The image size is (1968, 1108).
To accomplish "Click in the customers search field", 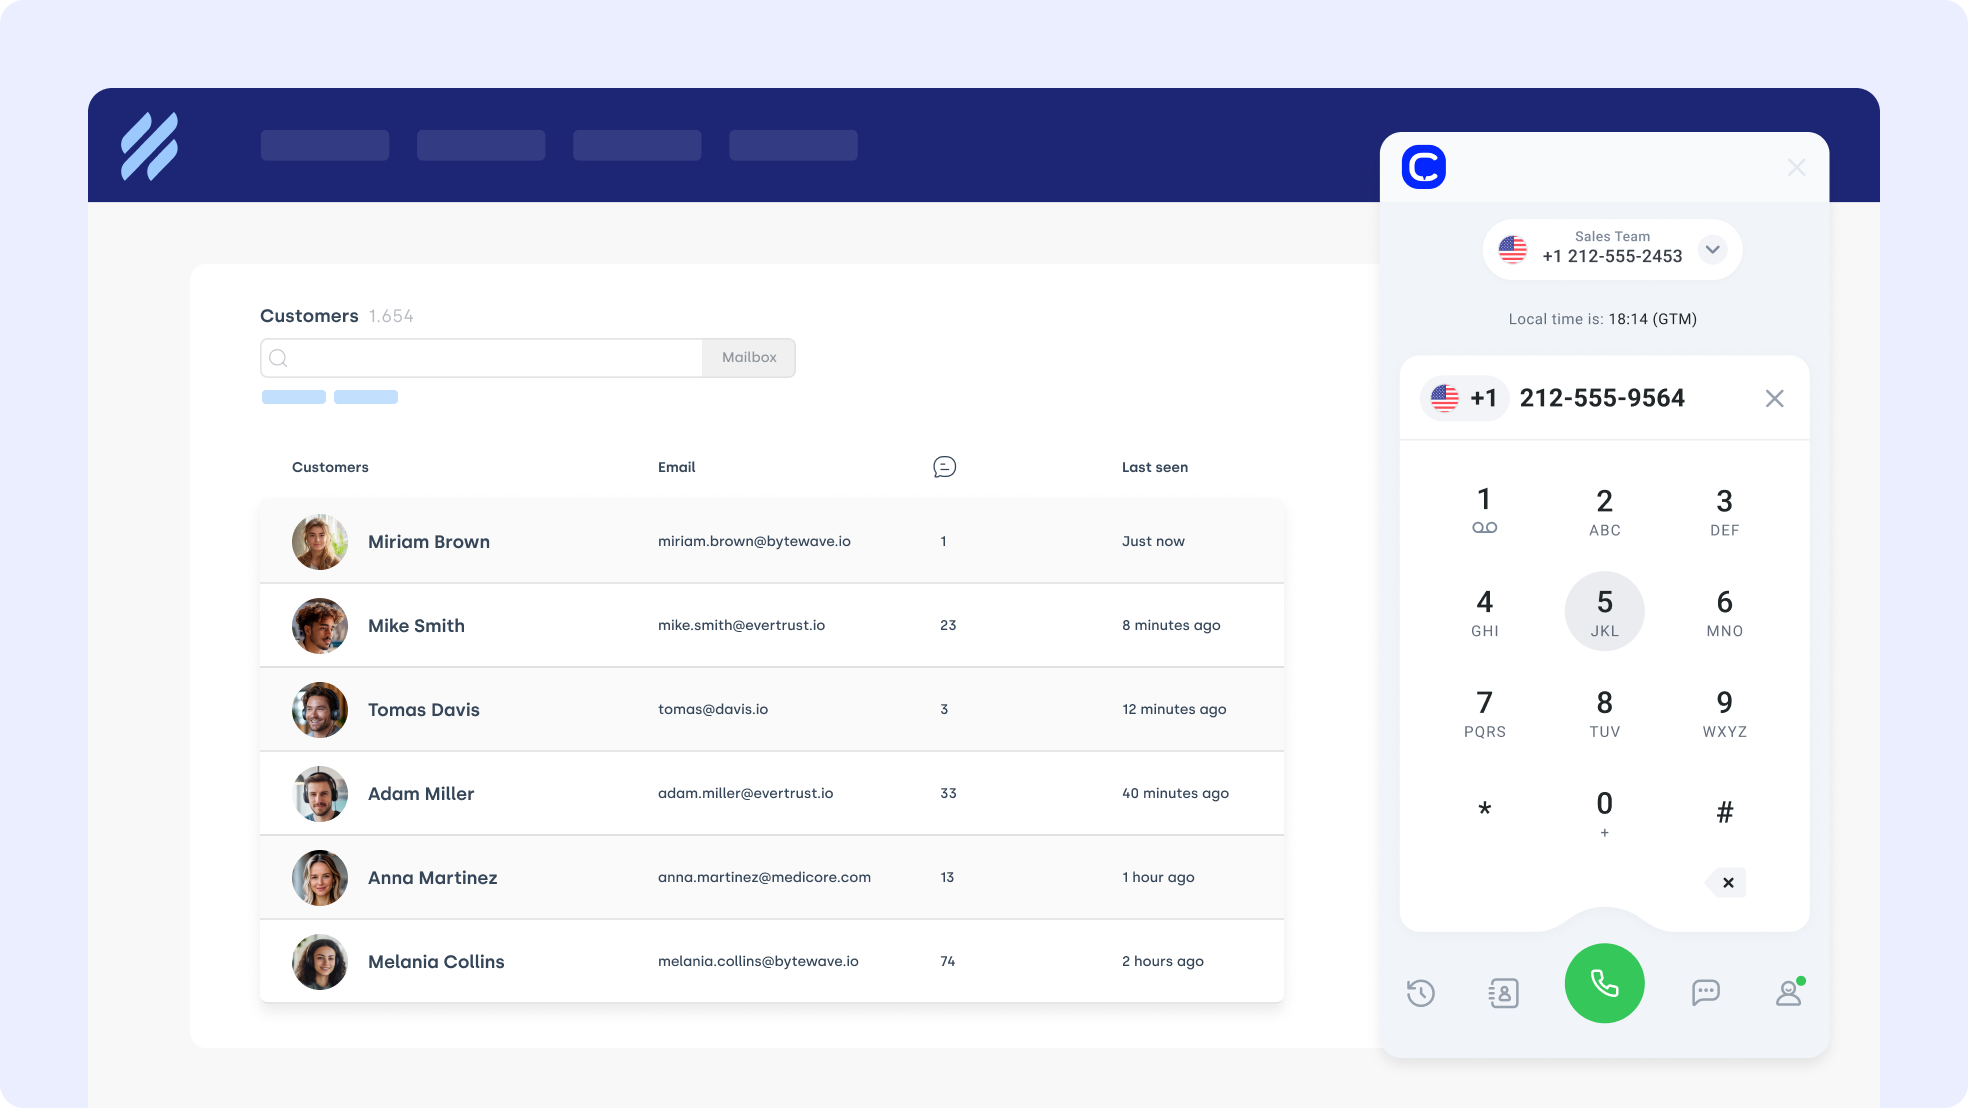I will pyautogui.click(x=490, y=358).
